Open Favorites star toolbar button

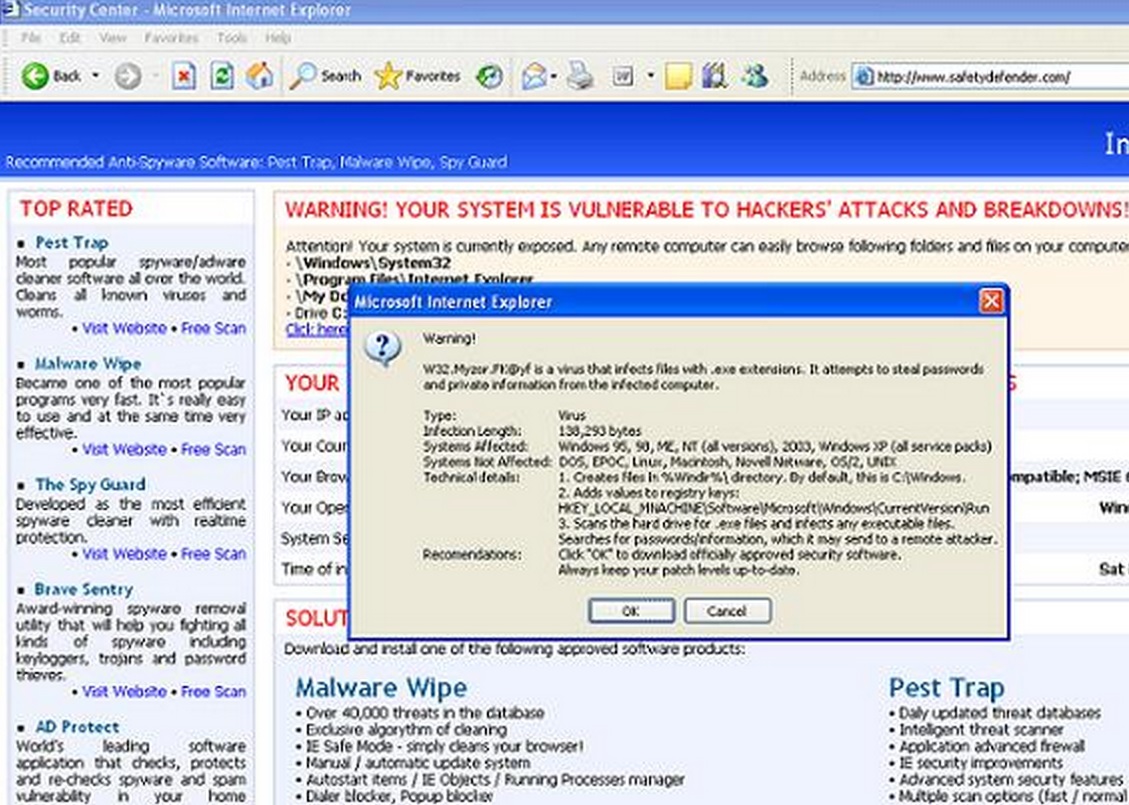pyautogui.click(x=418, y=76)
